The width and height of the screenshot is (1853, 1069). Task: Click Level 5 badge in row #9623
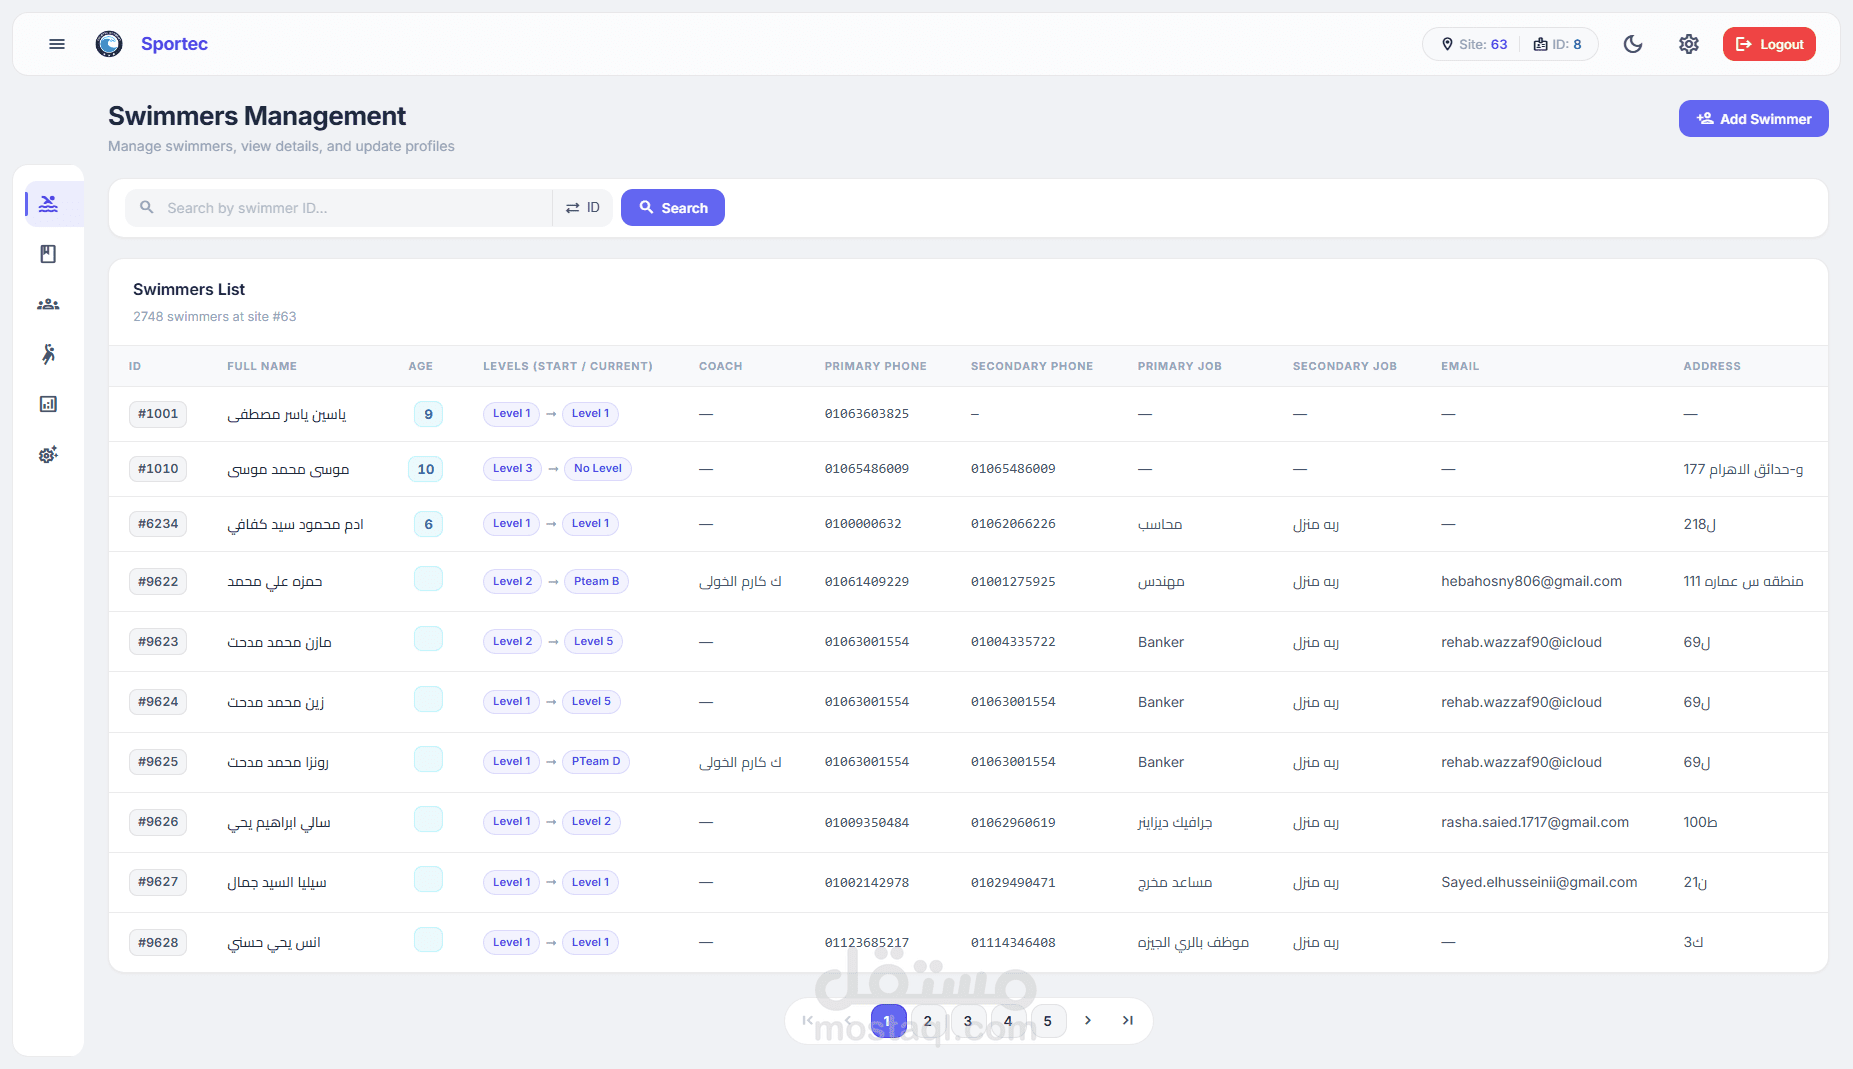click(x=593, y=642)
